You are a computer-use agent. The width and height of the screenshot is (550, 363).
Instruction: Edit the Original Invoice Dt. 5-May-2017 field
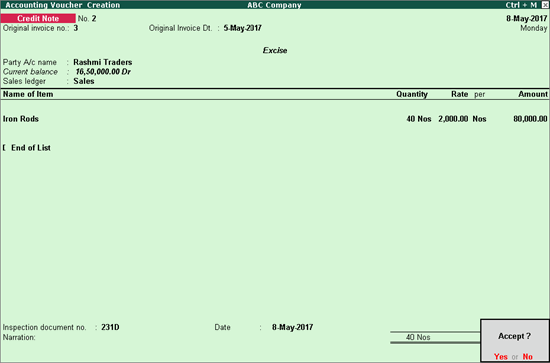(242, 28)
